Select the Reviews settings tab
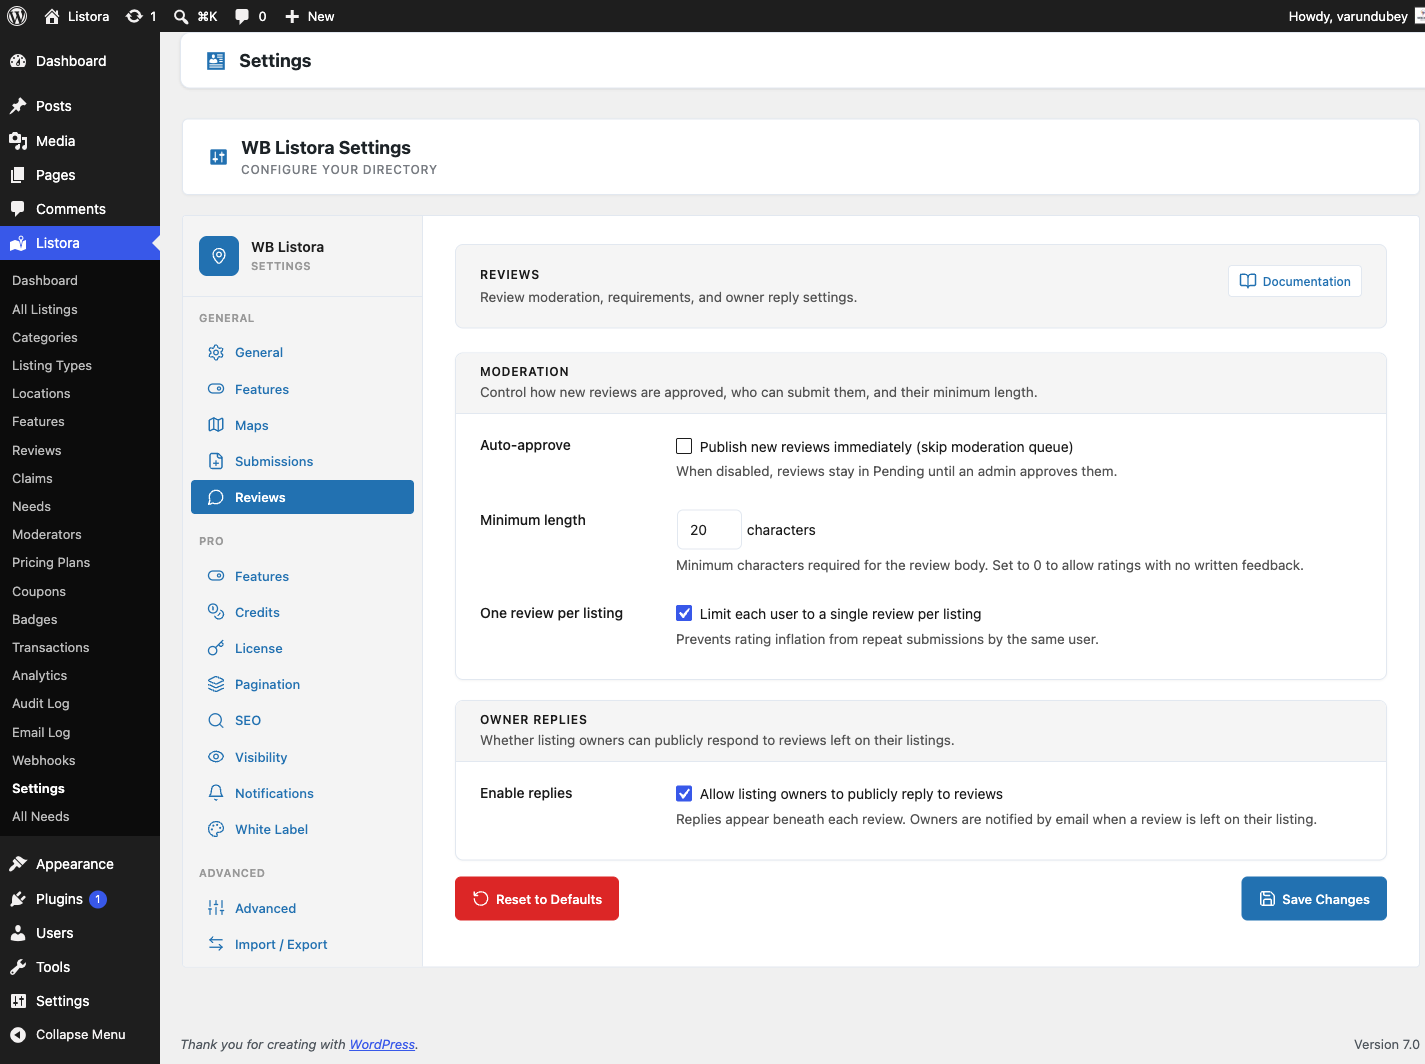The image size is (1425, 1064). pyautogui.click(x=302, y=497)
